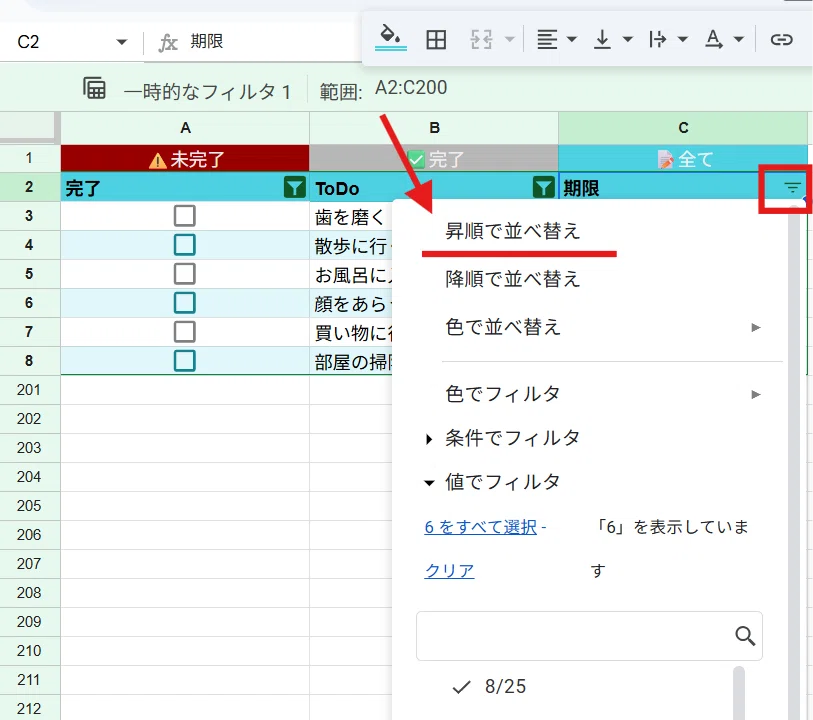Select row 2 header

(x=30, y=187)
